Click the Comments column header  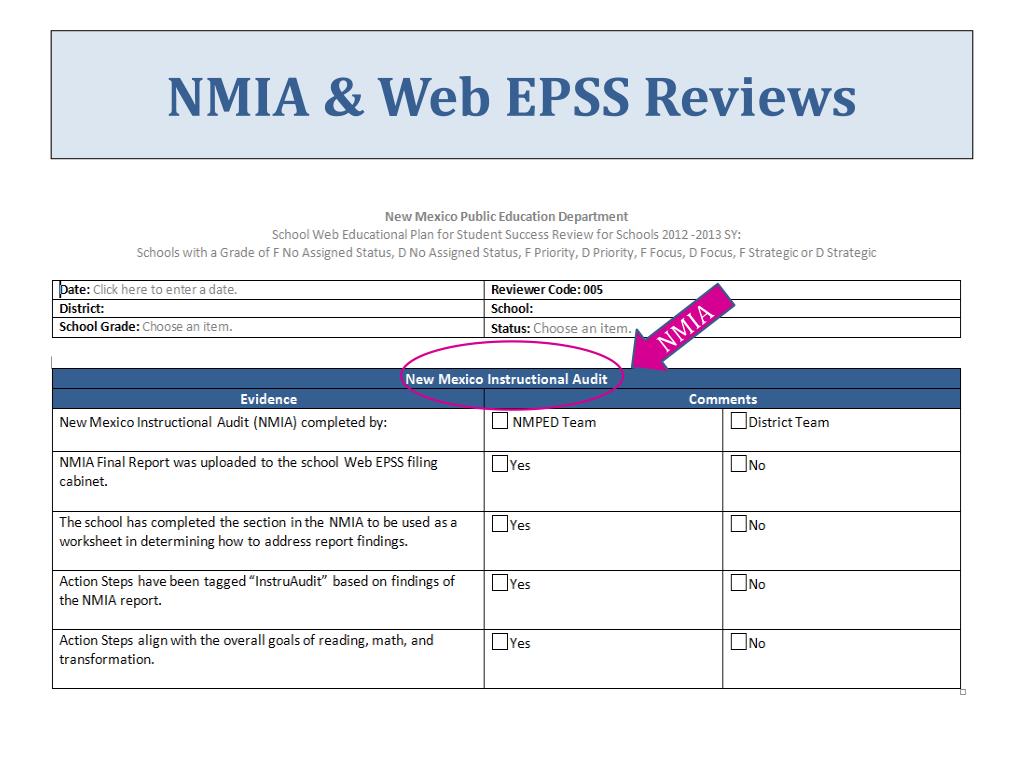coord(722,399)
